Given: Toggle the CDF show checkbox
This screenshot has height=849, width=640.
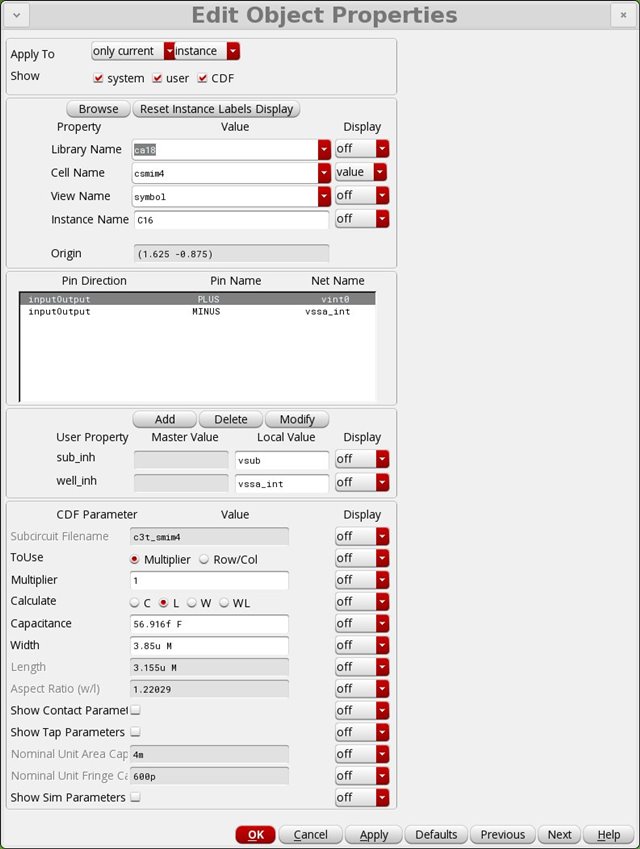Looking at the screenshot, I should click(x=203, y=78).
